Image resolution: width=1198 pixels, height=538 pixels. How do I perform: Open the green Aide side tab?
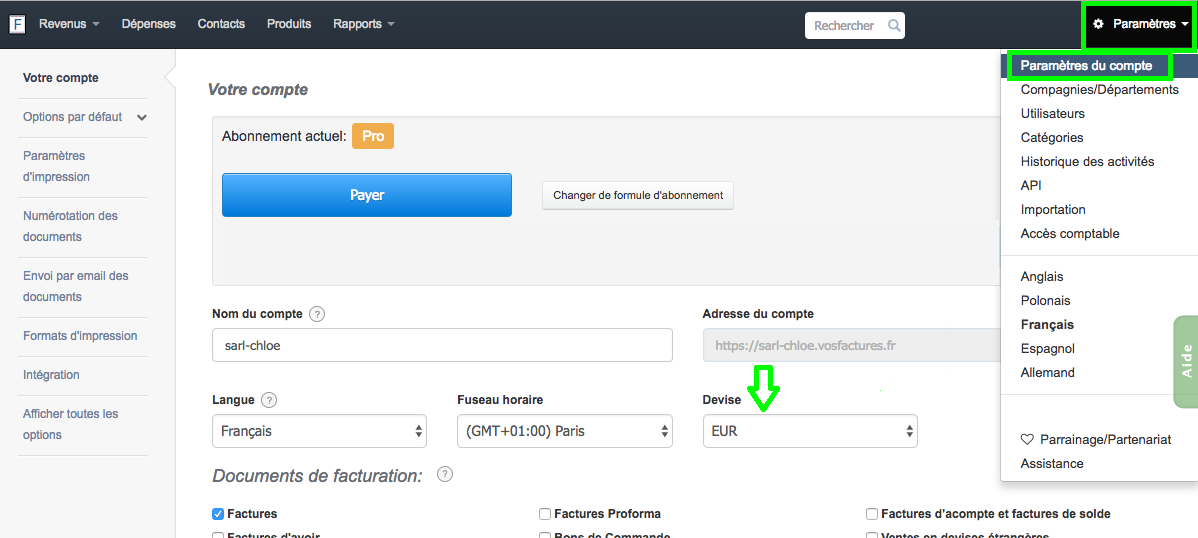point(1186,361)
